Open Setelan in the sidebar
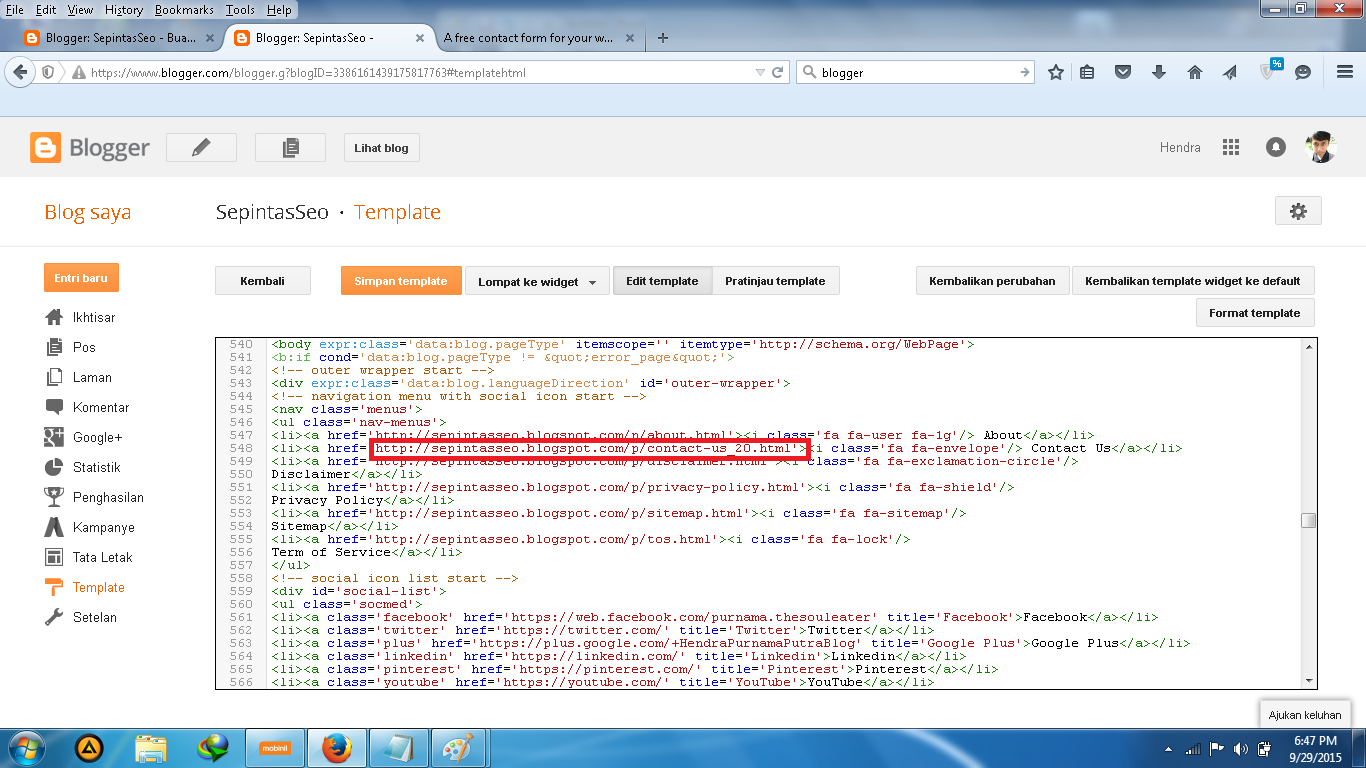This screenshot has width=1366, height=768. pyautogui.click(x=81, y=617)
